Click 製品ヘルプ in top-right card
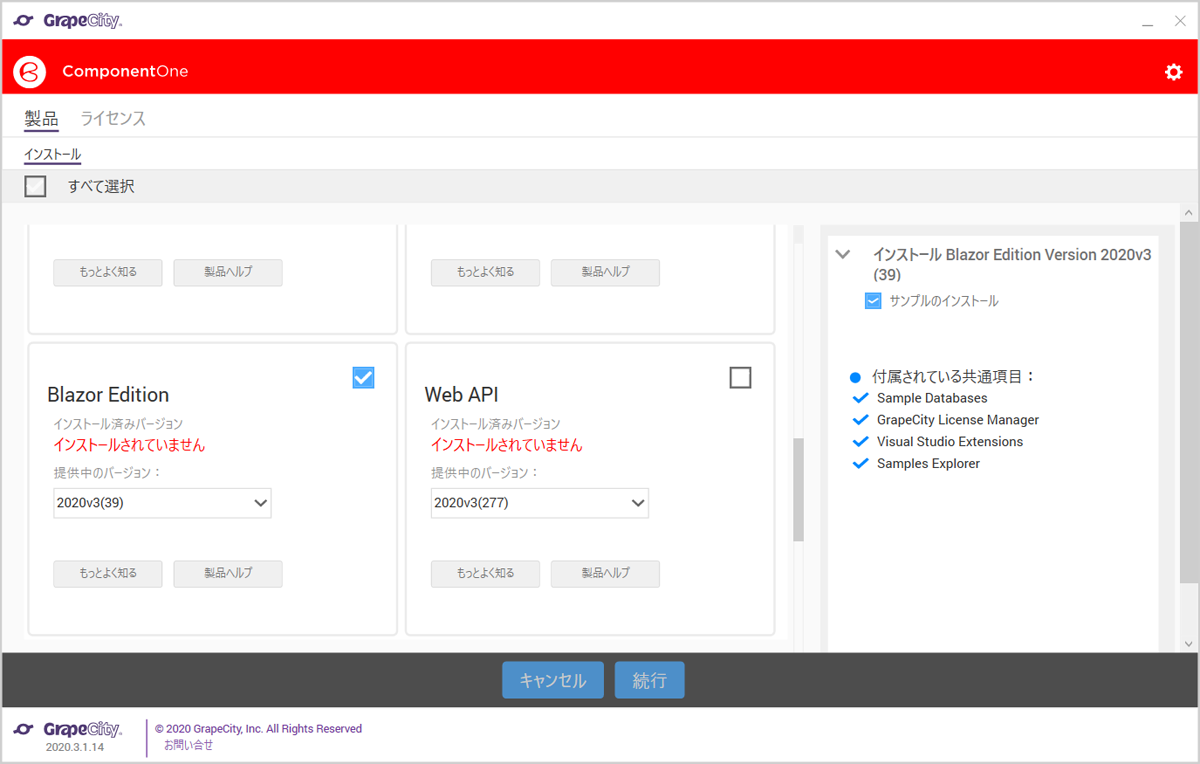Screen dimensions: 1200x764 [x=605, y=273]
